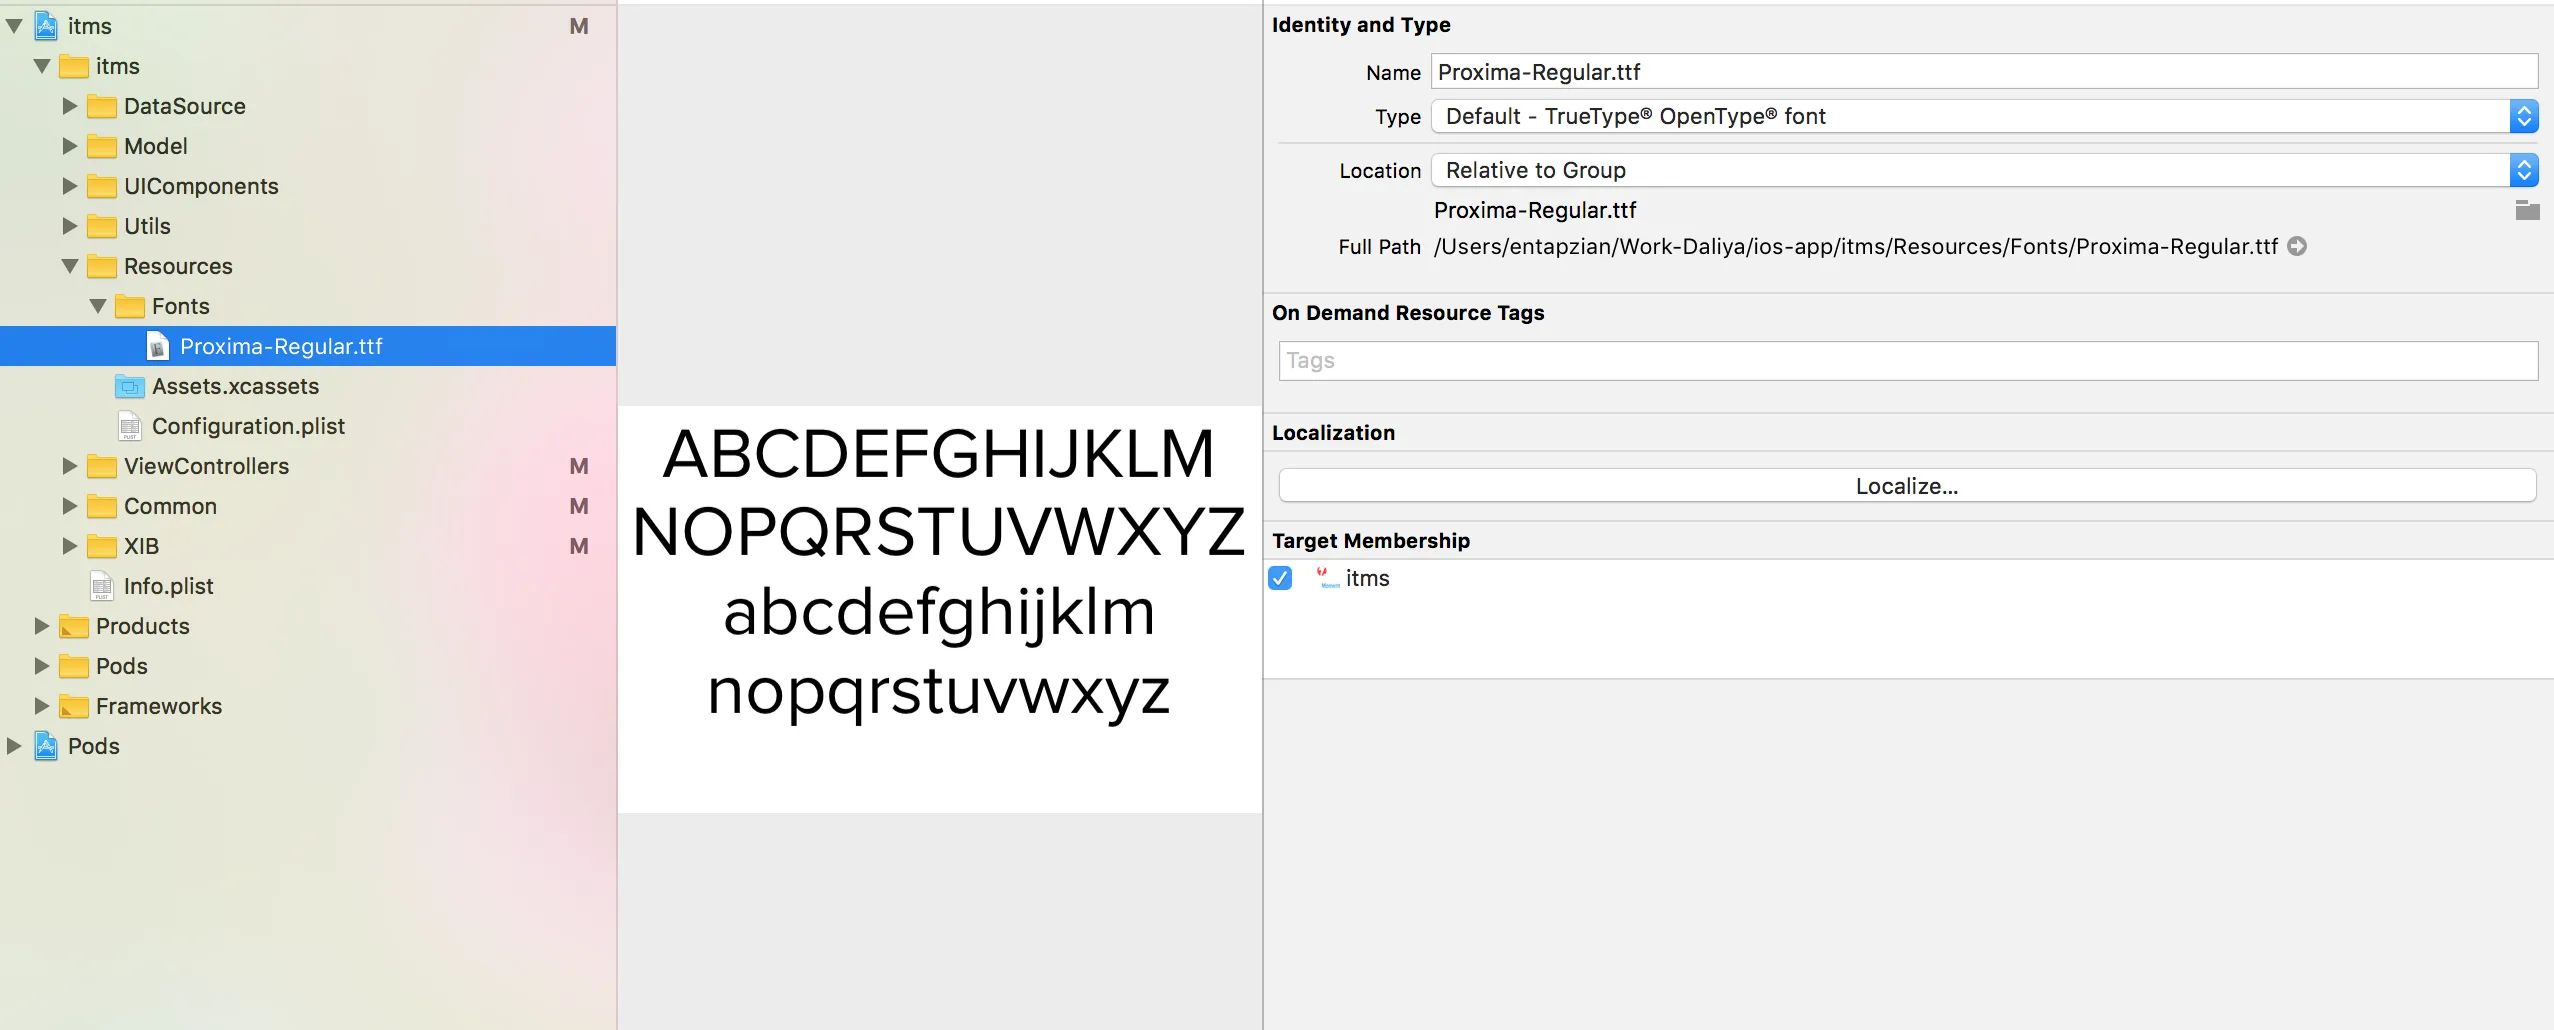Select the Frameworks group name

pyautogui.click(x=159, y=706)
